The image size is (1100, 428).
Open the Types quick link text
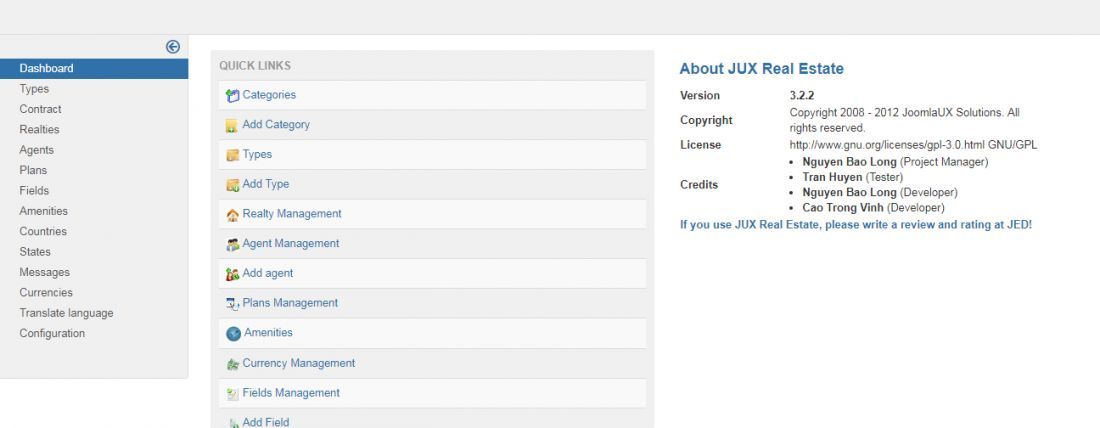pos(257,154)
